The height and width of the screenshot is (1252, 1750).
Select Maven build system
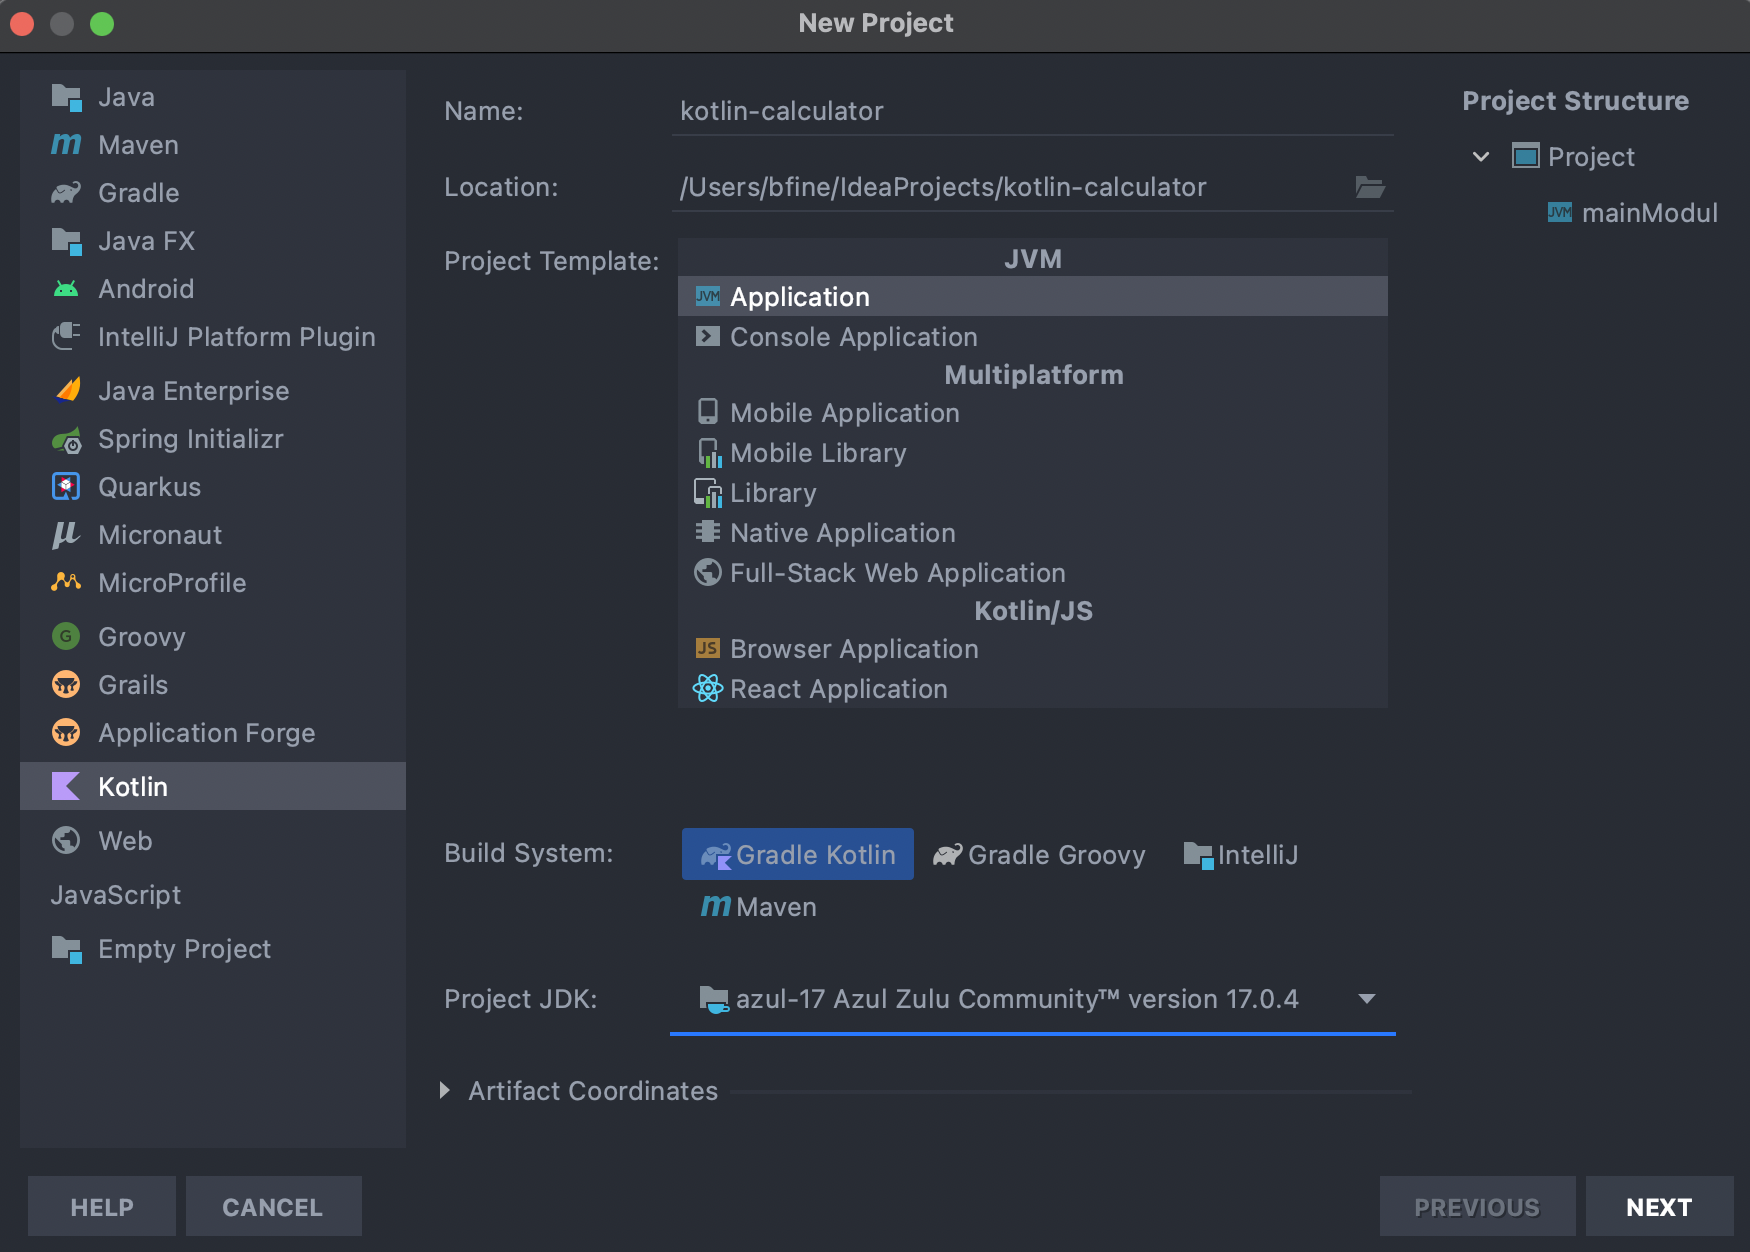tap(758, 907)
